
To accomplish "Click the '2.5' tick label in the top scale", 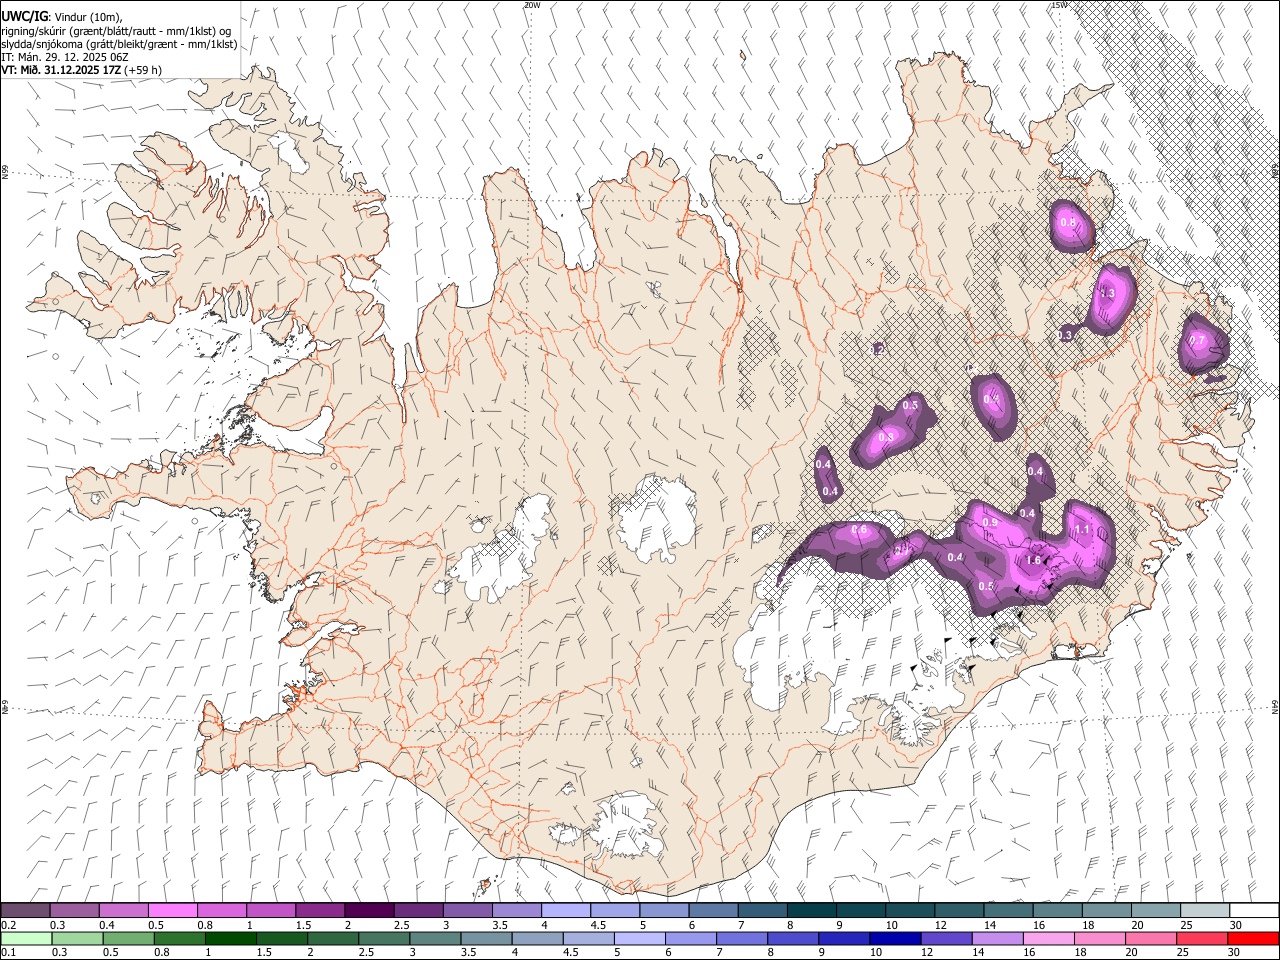I will coord(401,925).
